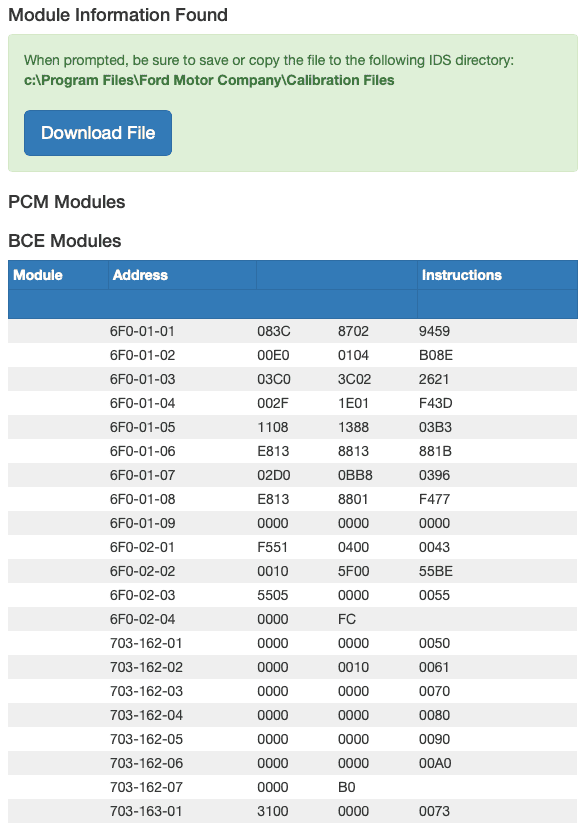Click the B0 value in row 703-162-07
Screen dimensions: 588x828
[x=346, y=787]
